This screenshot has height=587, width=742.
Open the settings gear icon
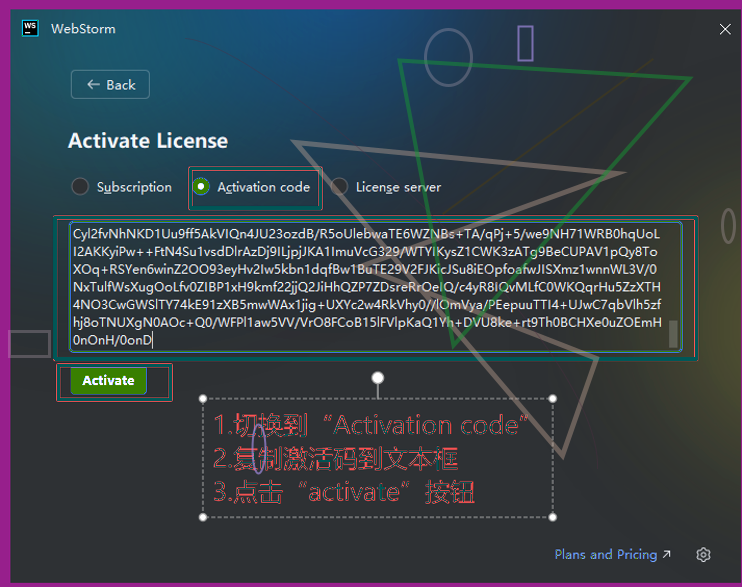click(x=703, y=554)
